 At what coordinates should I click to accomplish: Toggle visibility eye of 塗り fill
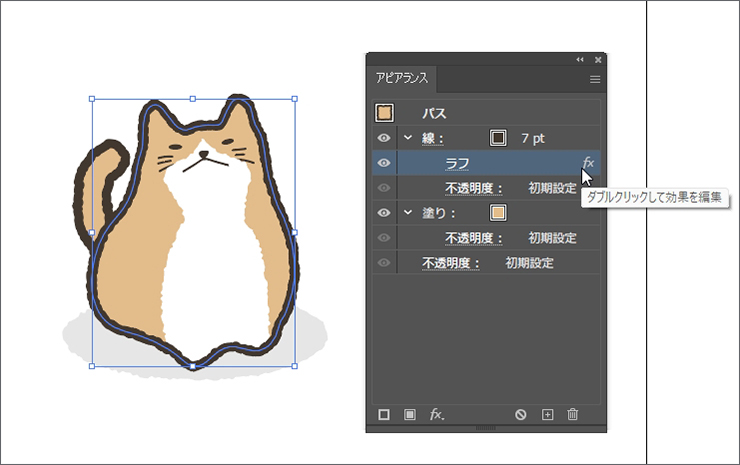click(384, 213)
